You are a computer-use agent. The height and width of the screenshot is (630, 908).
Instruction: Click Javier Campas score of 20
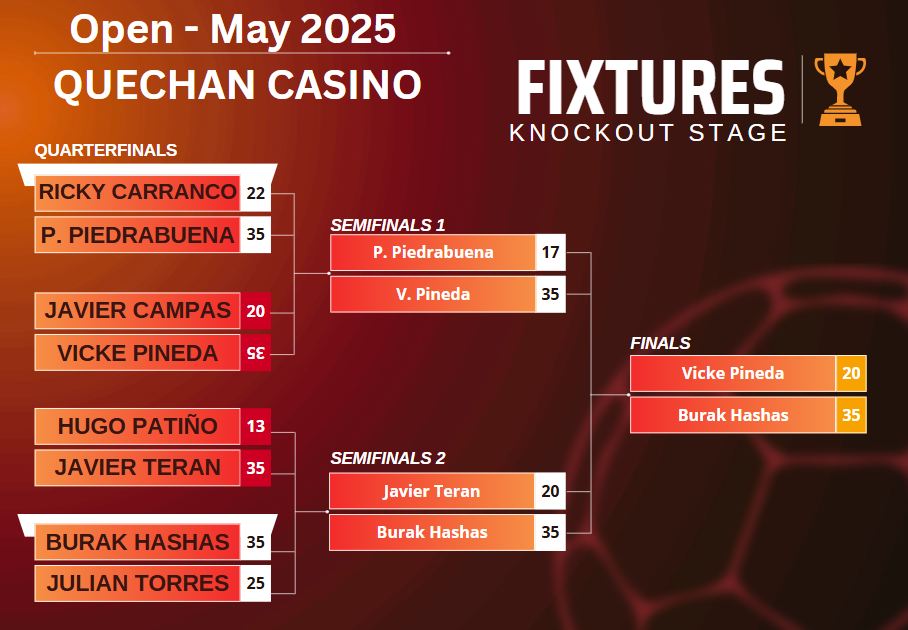255,311
